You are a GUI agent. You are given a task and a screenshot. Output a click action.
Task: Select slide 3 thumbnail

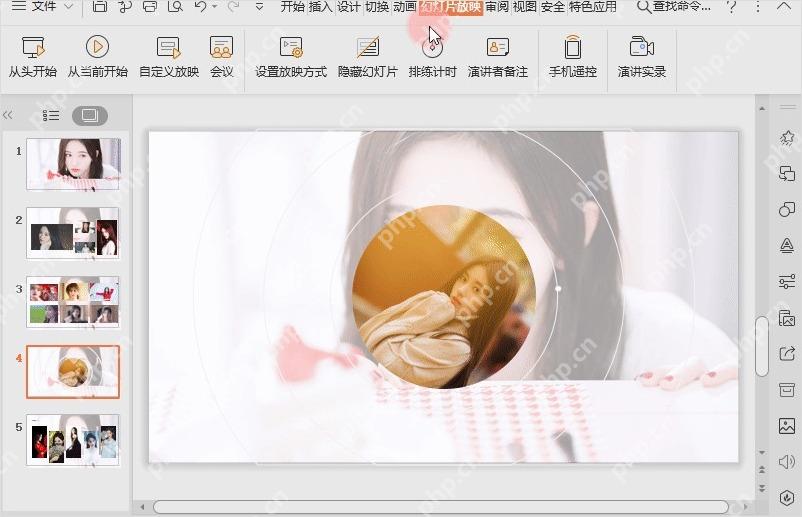73,302
